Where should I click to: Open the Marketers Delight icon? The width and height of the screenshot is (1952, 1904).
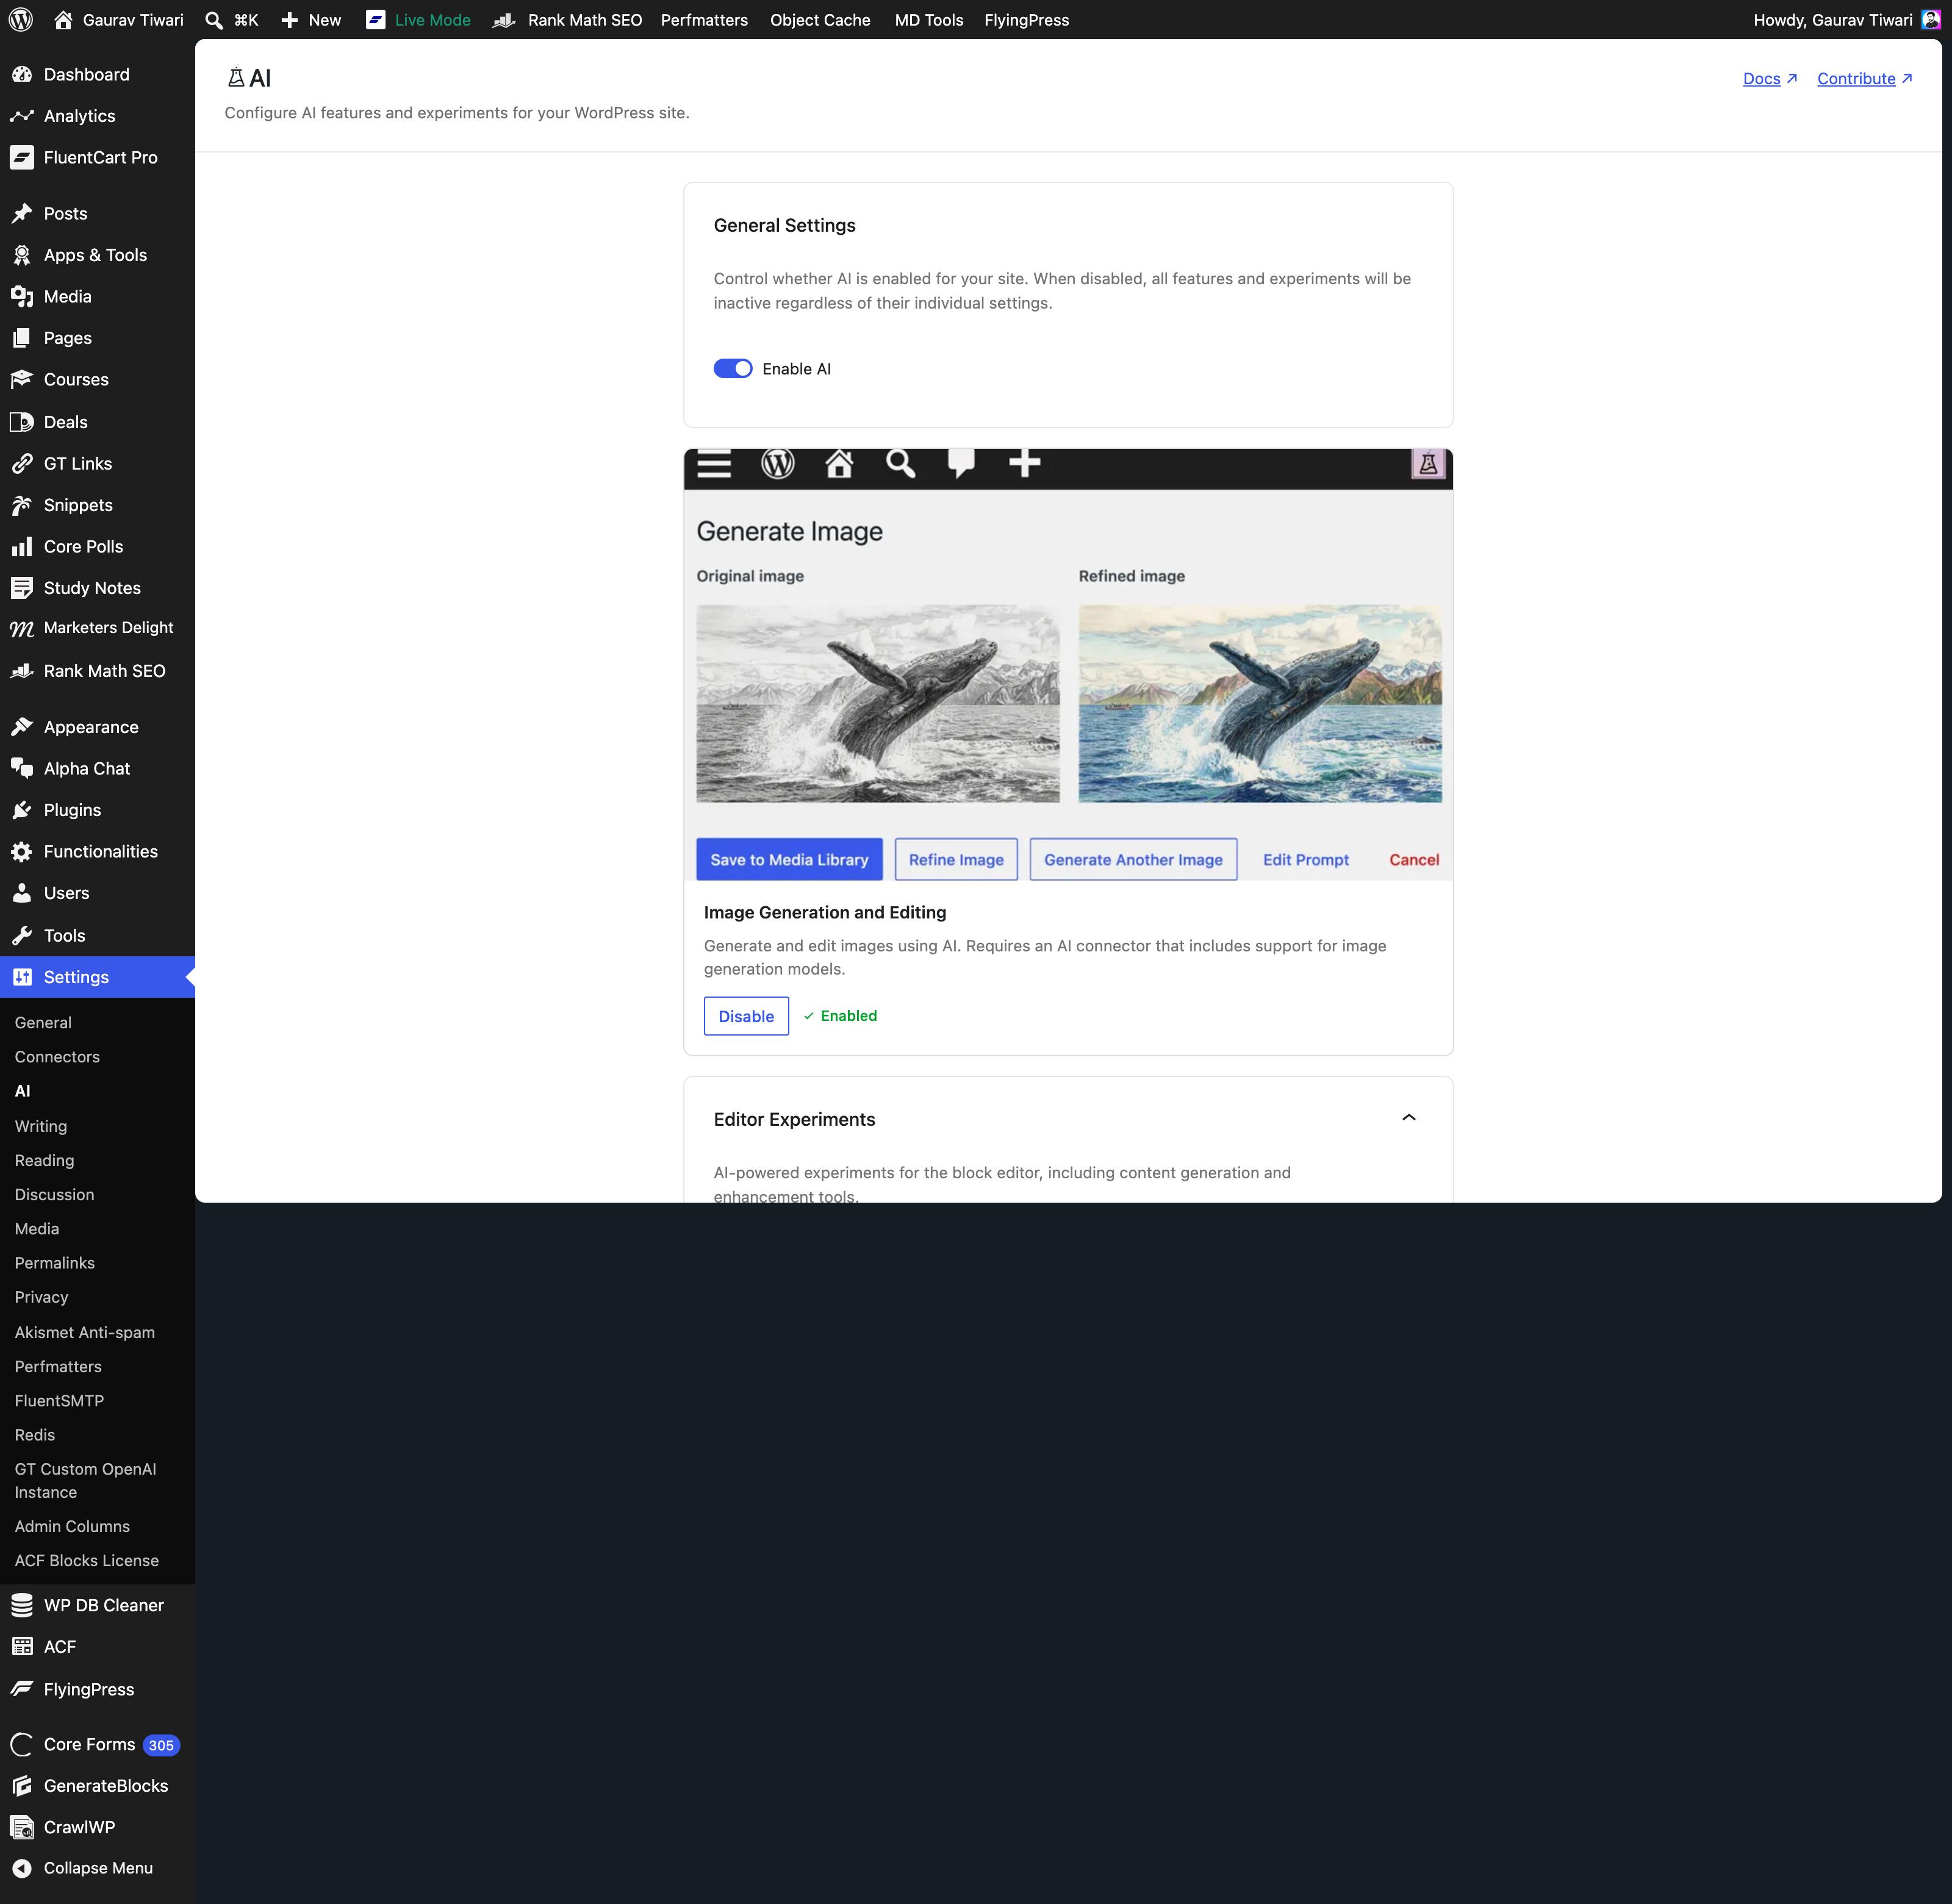(x=22, y=629)
